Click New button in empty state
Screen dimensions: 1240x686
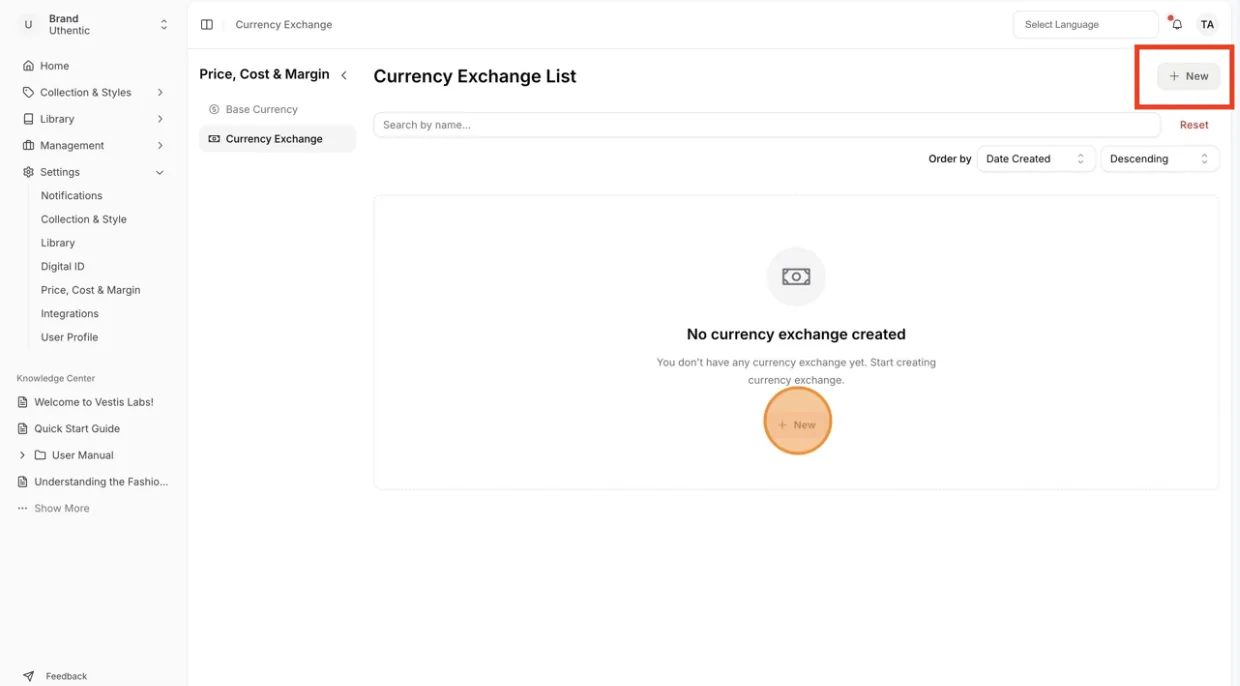point(797,425)
